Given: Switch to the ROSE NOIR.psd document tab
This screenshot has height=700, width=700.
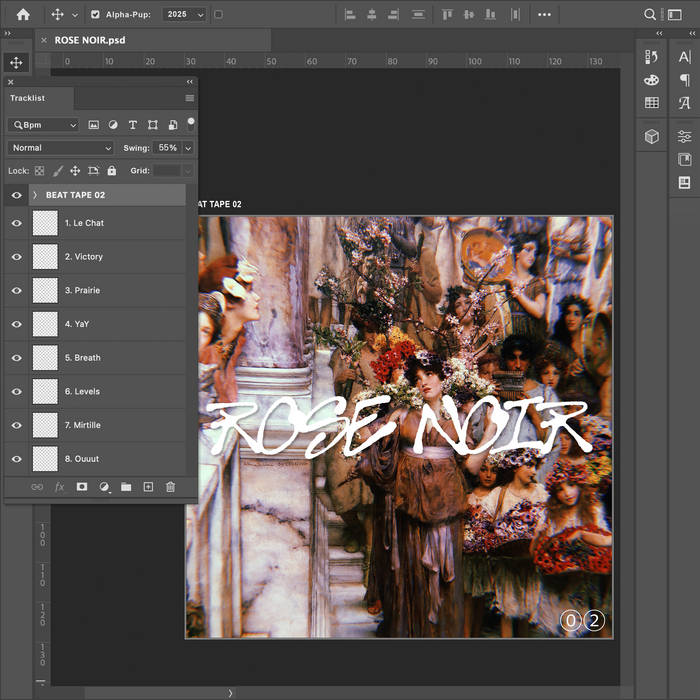Looking at the screenshot, I should pyautogui.click(x=90, y=39).
